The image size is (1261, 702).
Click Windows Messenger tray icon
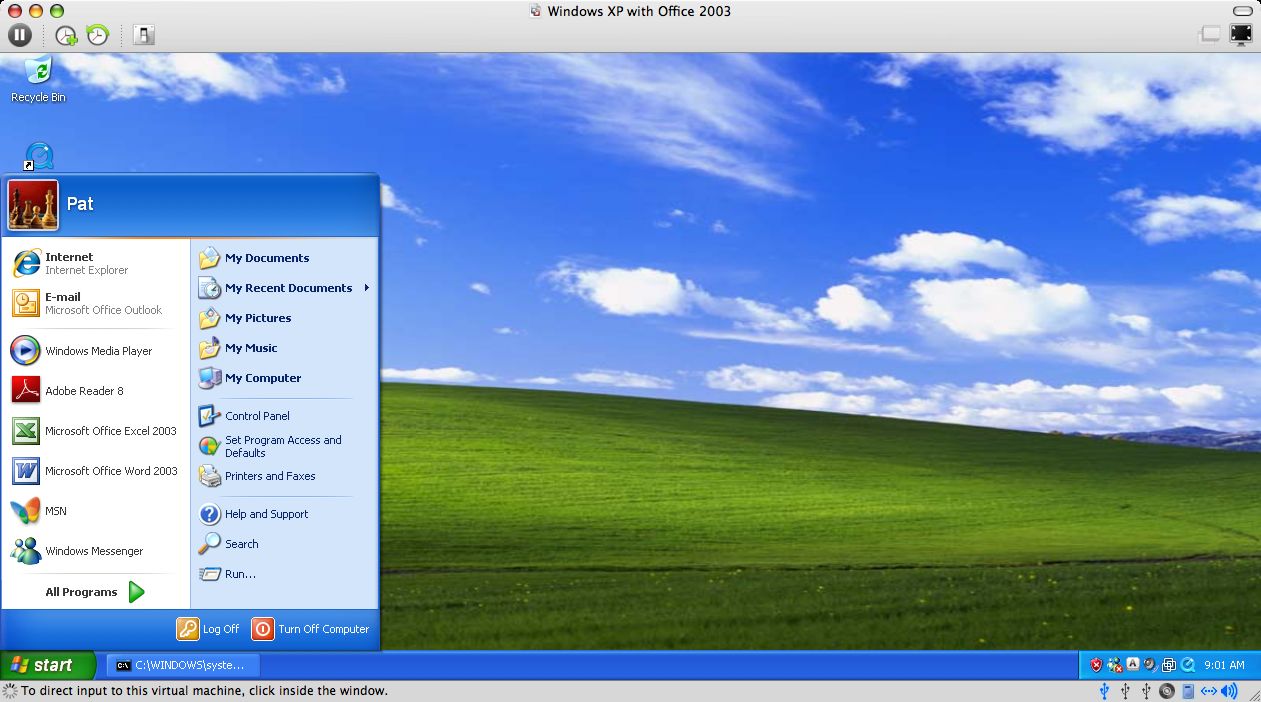[x=1115, y=664]
